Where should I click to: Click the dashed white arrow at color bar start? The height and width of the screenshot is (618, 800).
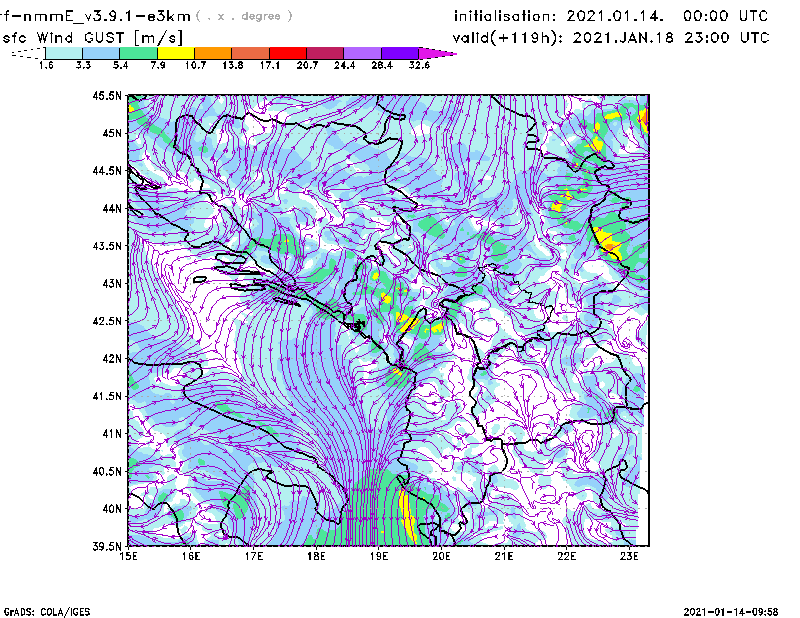click(28, 53)
